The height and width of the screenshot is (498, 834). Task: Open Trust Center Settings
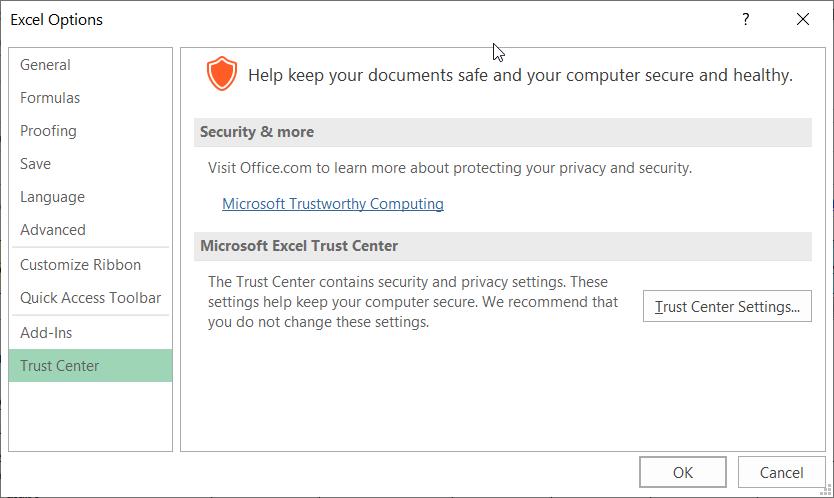727,307
